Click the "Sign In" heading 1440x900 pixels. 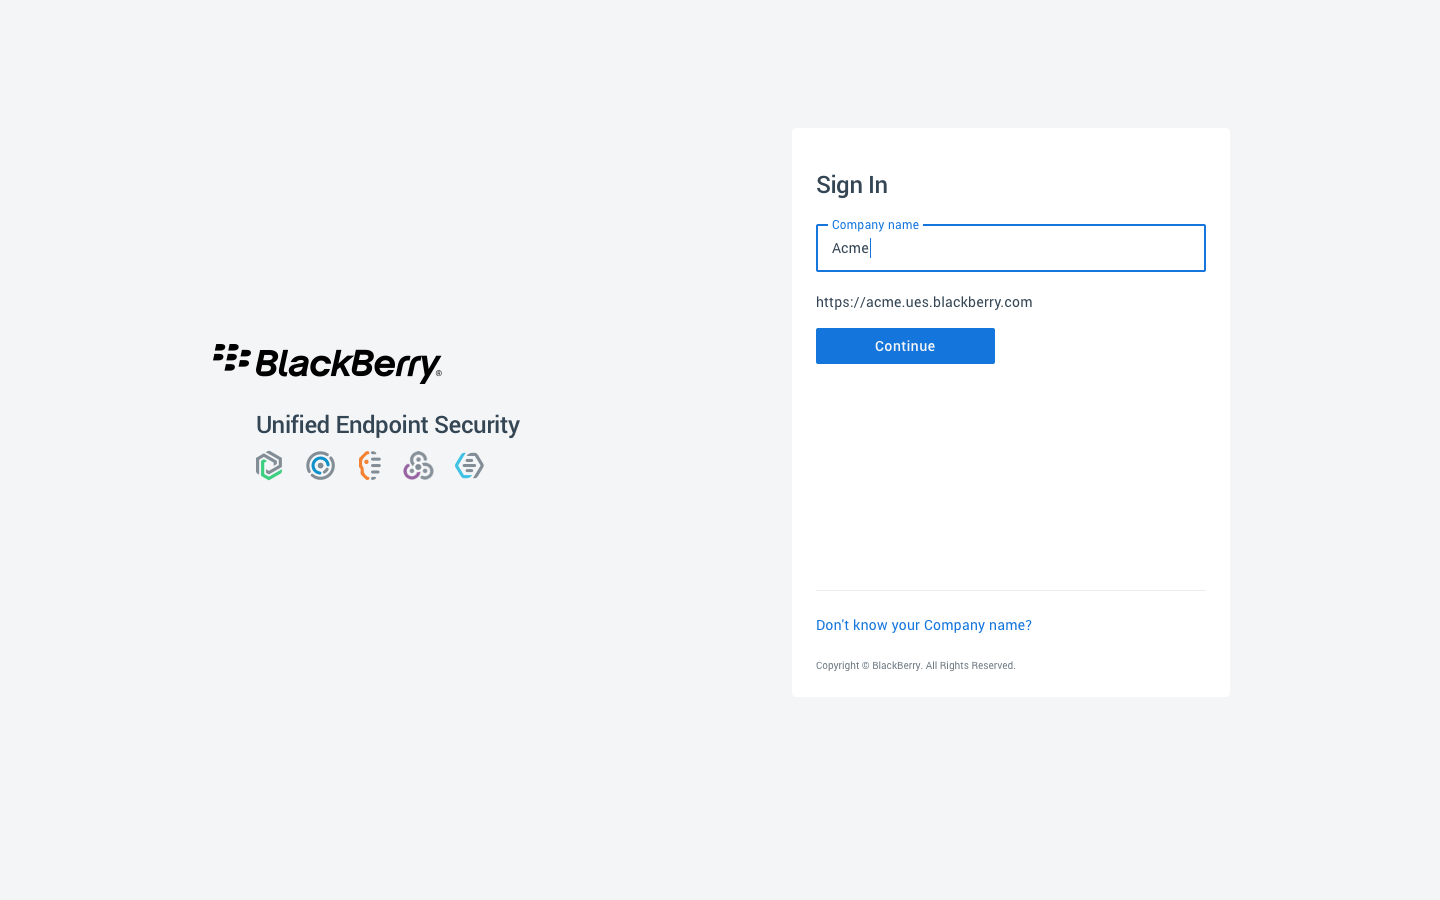coord(852,185)
